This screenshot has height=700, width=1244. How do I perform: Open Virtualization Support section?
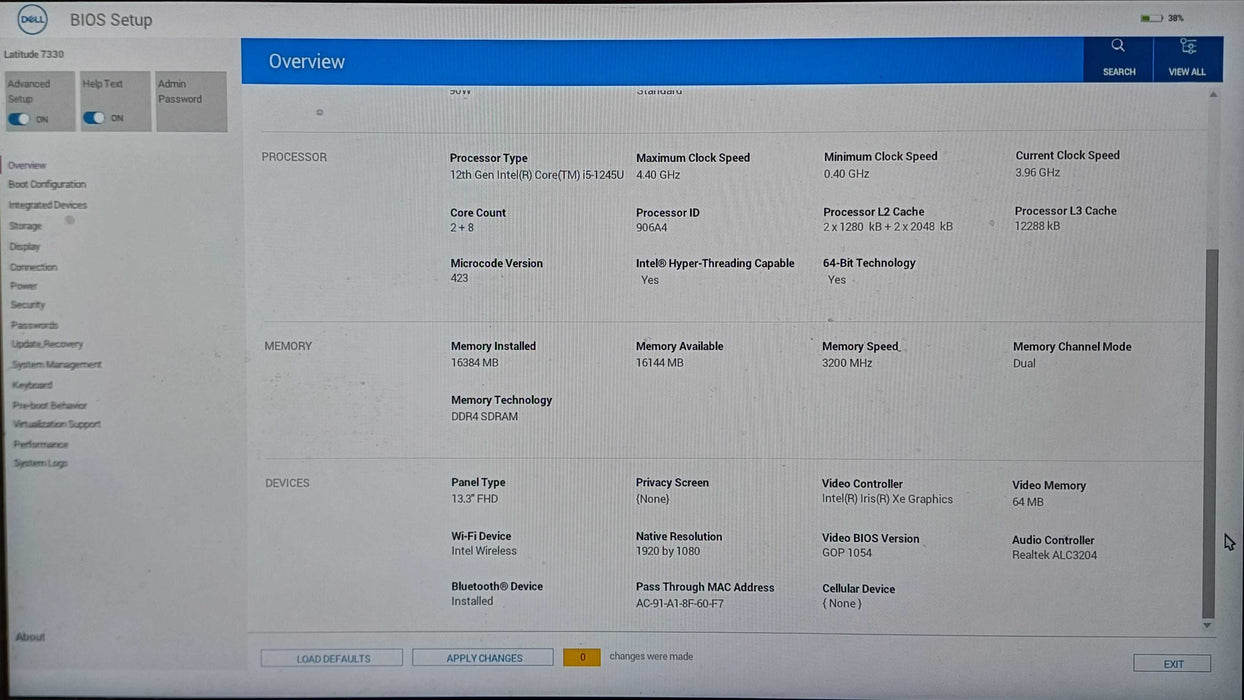tap(56, 424)
